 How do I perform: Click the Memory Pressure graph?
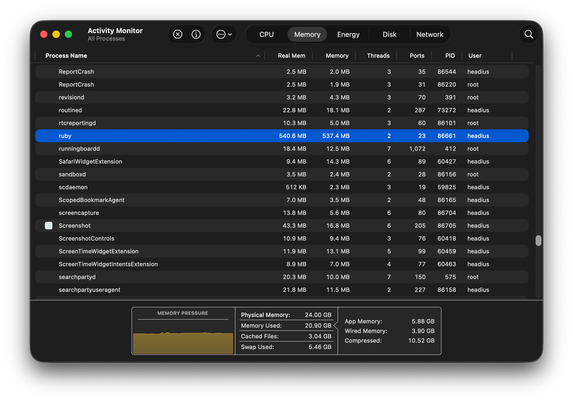pyautogui.click(x=183, y=337)
